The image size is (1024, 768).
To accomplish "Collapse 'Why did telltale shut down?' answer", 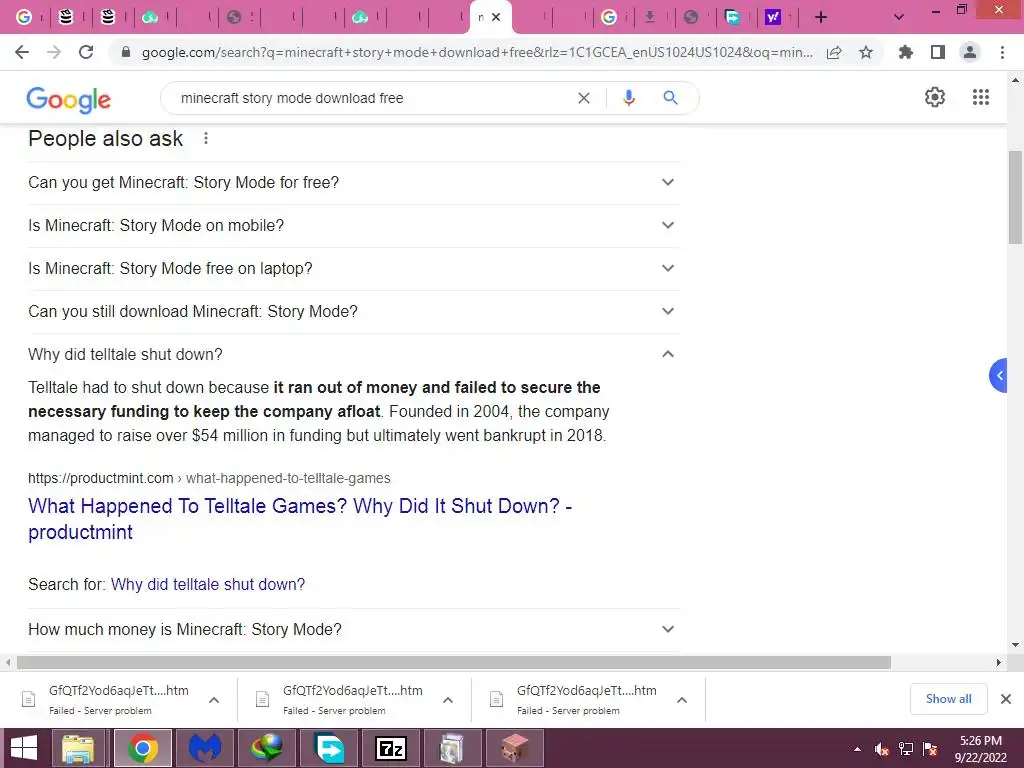I will (353, 355).
